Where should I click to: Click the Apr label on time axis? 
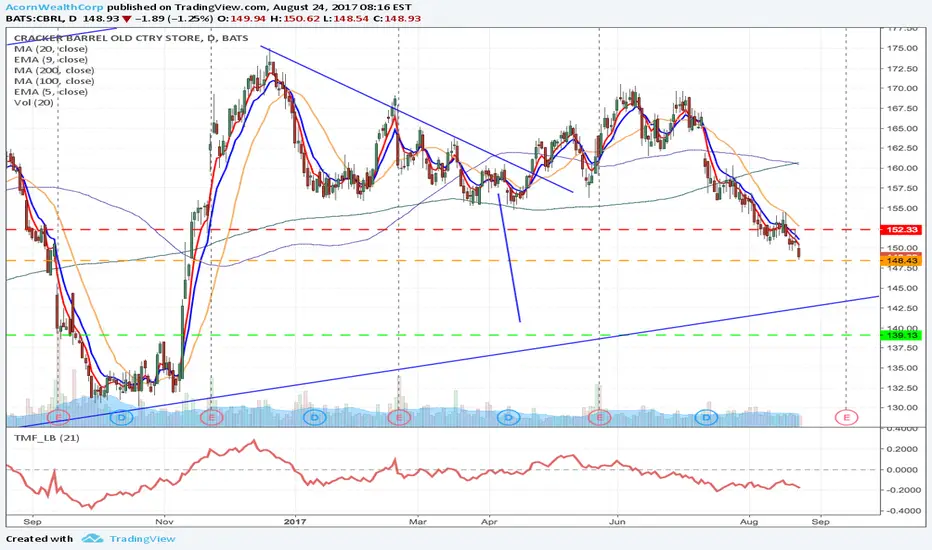[x=489, y=521]
